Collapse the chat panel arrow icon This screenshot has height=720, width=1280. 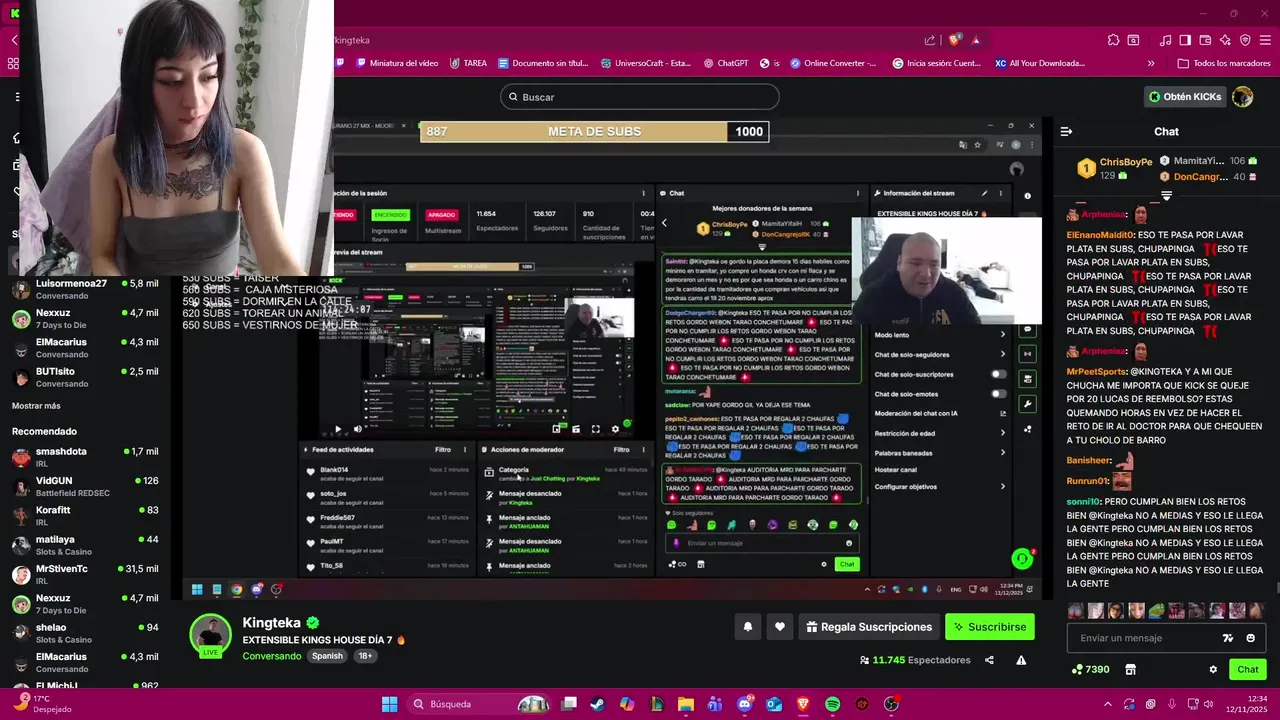pyautogui.click(x=1066, y=131)
